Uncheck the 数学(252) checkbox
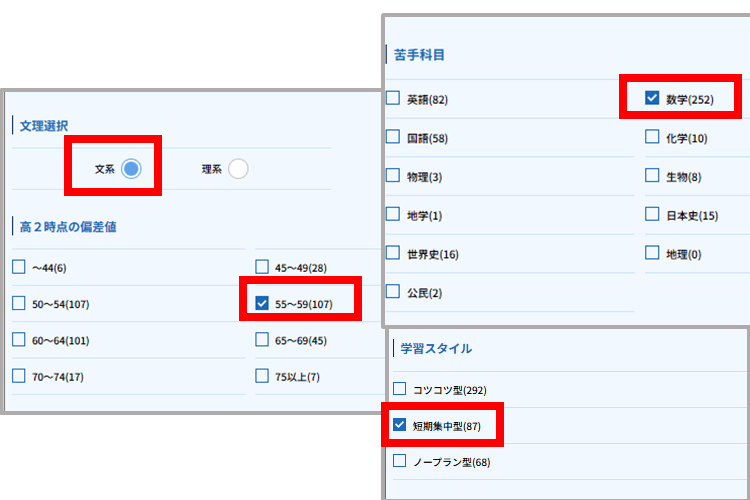The width and height of the screenshot is (750, 500). [x=652, y=98]
